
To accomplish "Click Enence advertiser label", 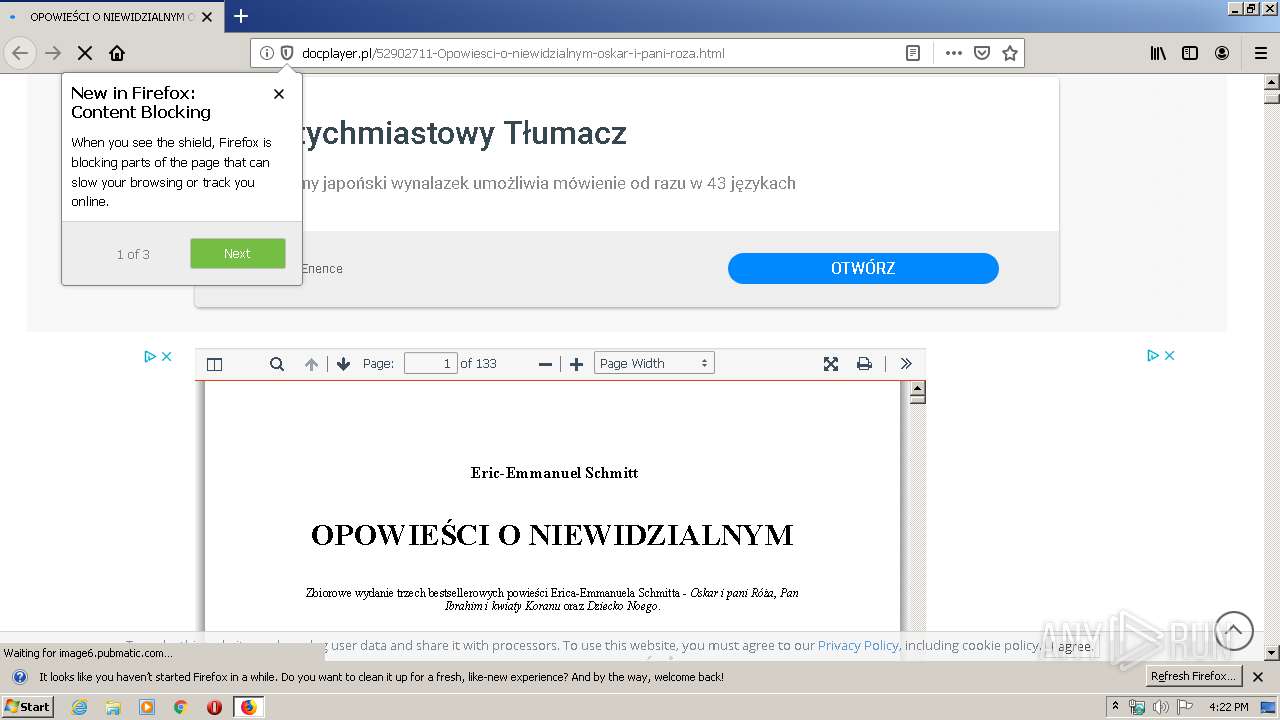I will [322, 269].
